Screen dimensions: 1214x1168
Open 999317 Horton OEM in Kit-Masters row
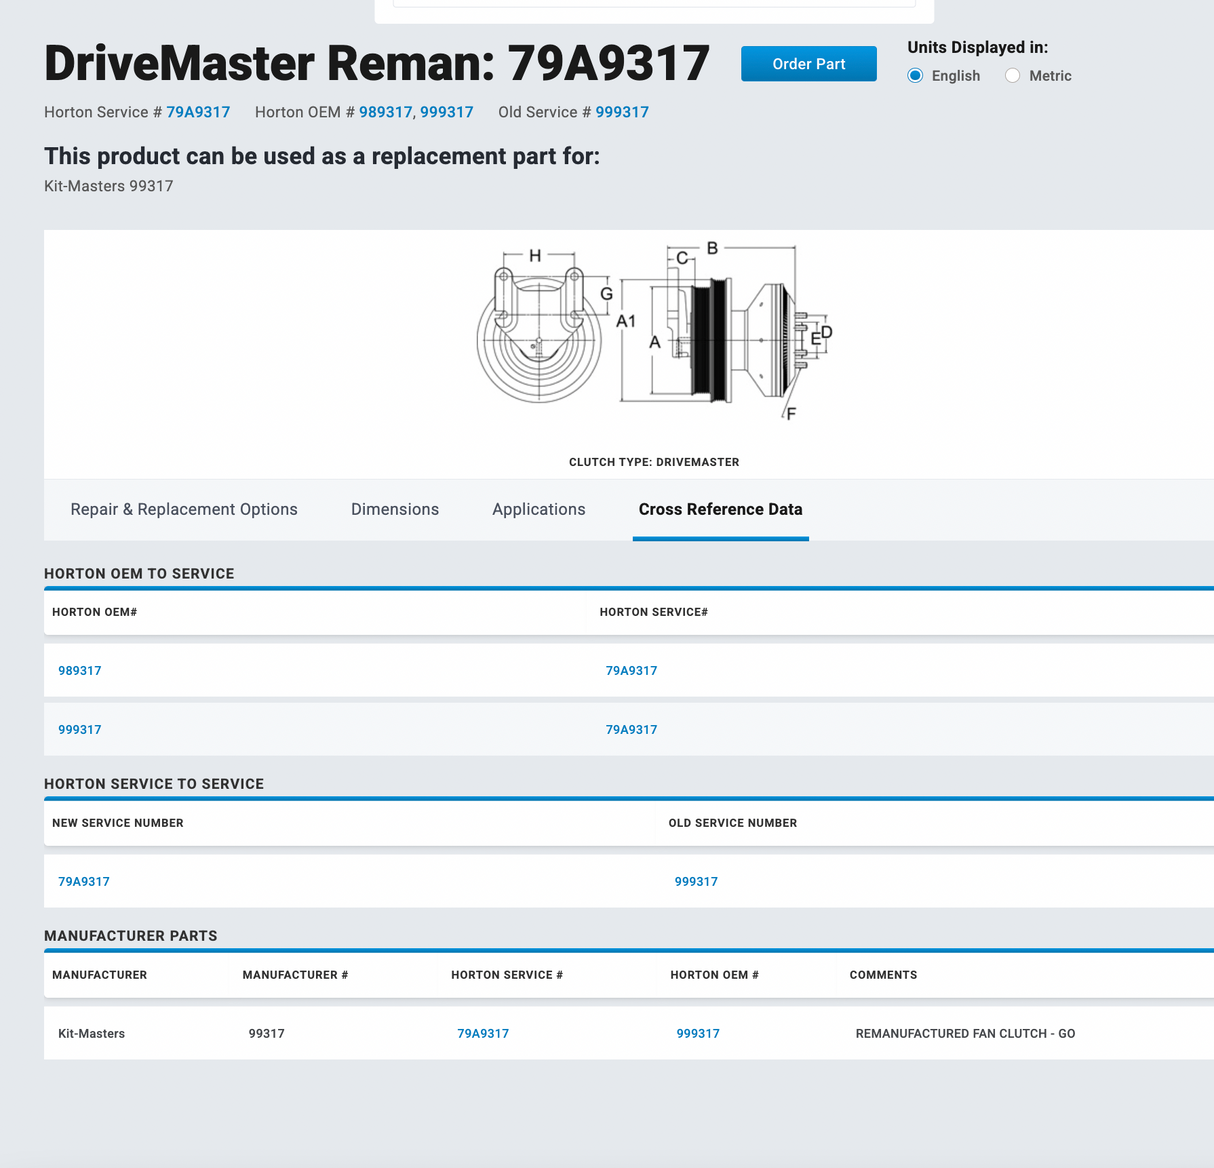point(698,1034)
